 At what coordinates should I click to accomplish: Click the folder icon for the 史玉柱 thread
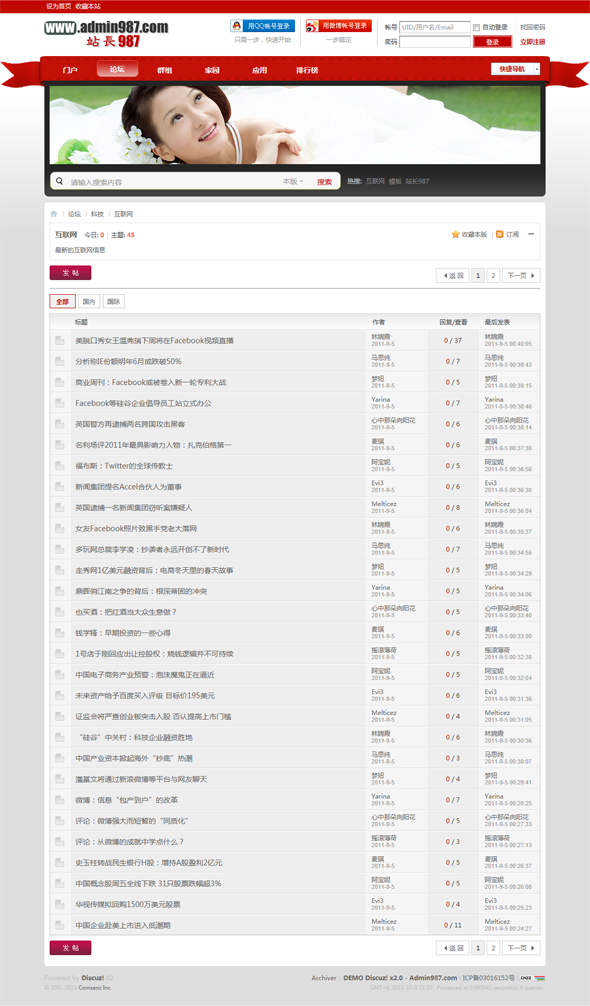coord(60,862)
